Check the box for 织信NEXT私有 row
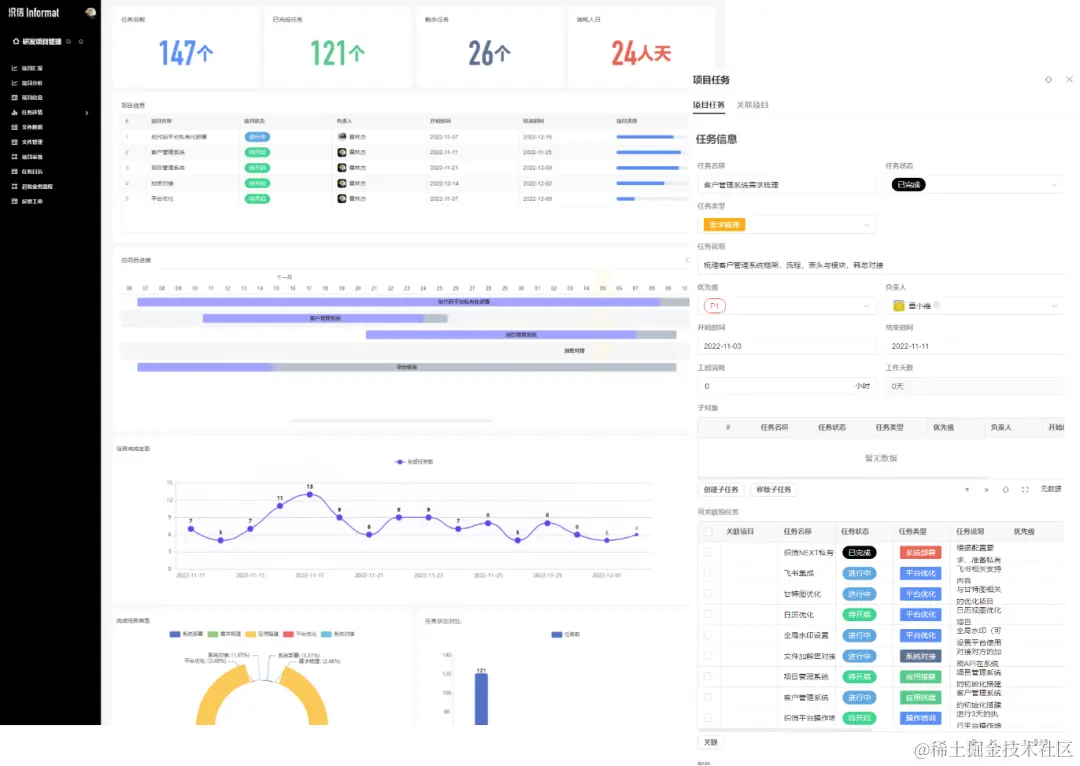 [x=708, y=552]
